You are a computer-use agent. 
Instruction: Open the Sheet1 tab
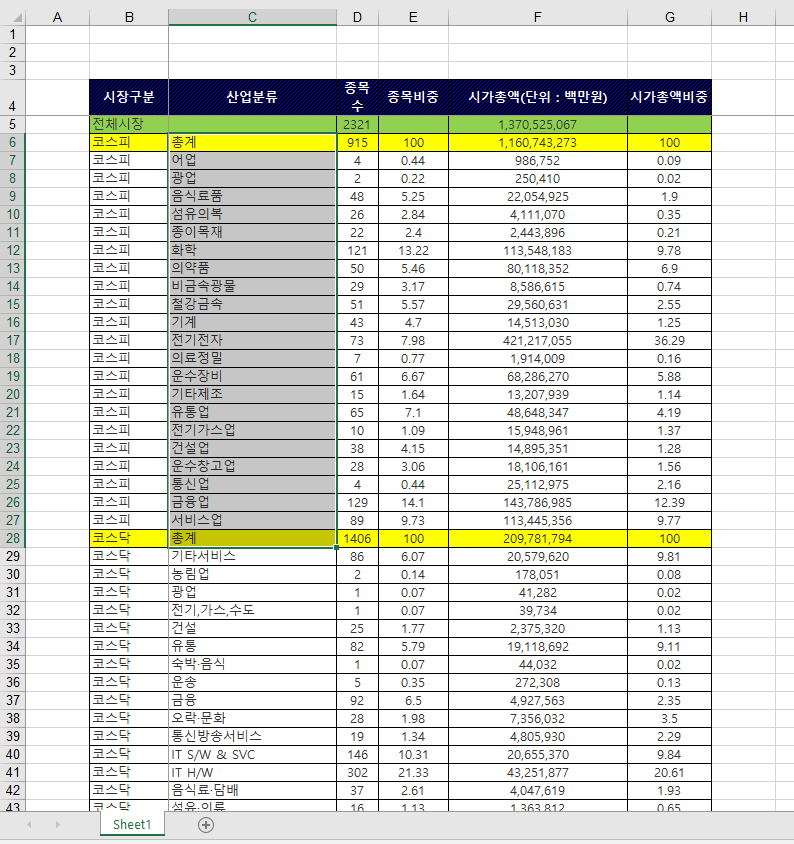(x=132, y=824)
